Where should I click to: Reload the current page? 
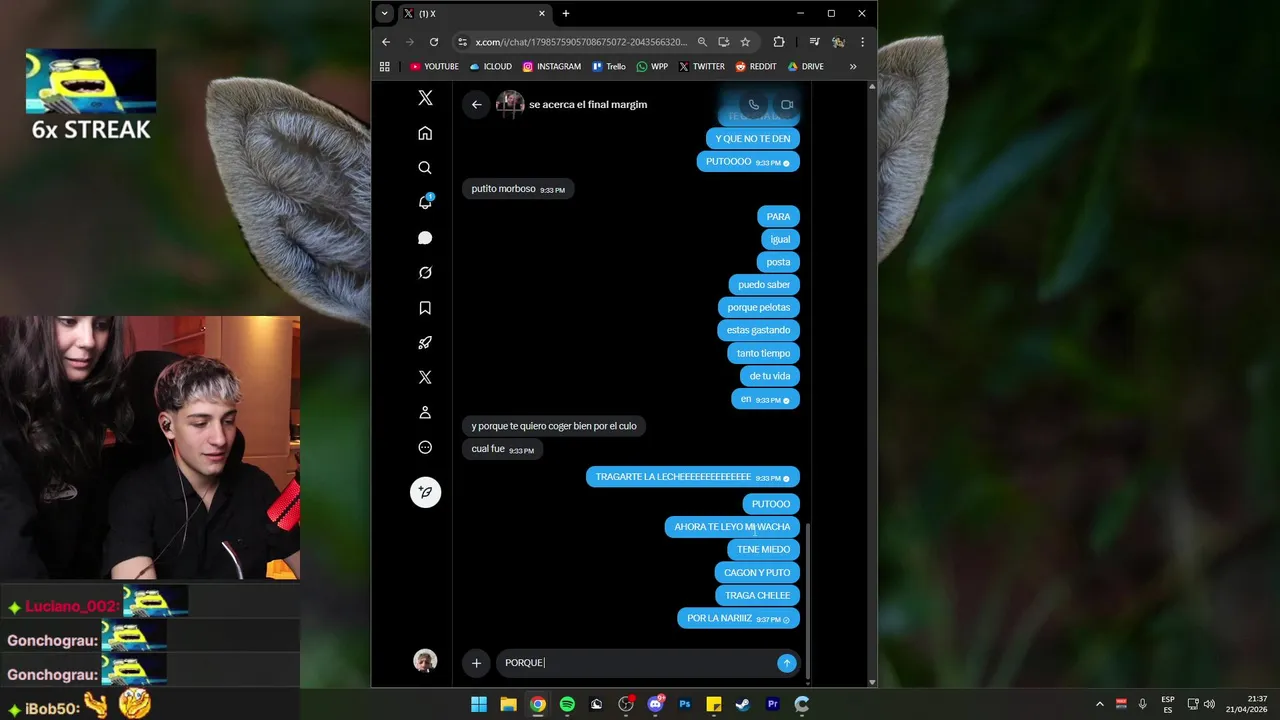click(434, 42)
